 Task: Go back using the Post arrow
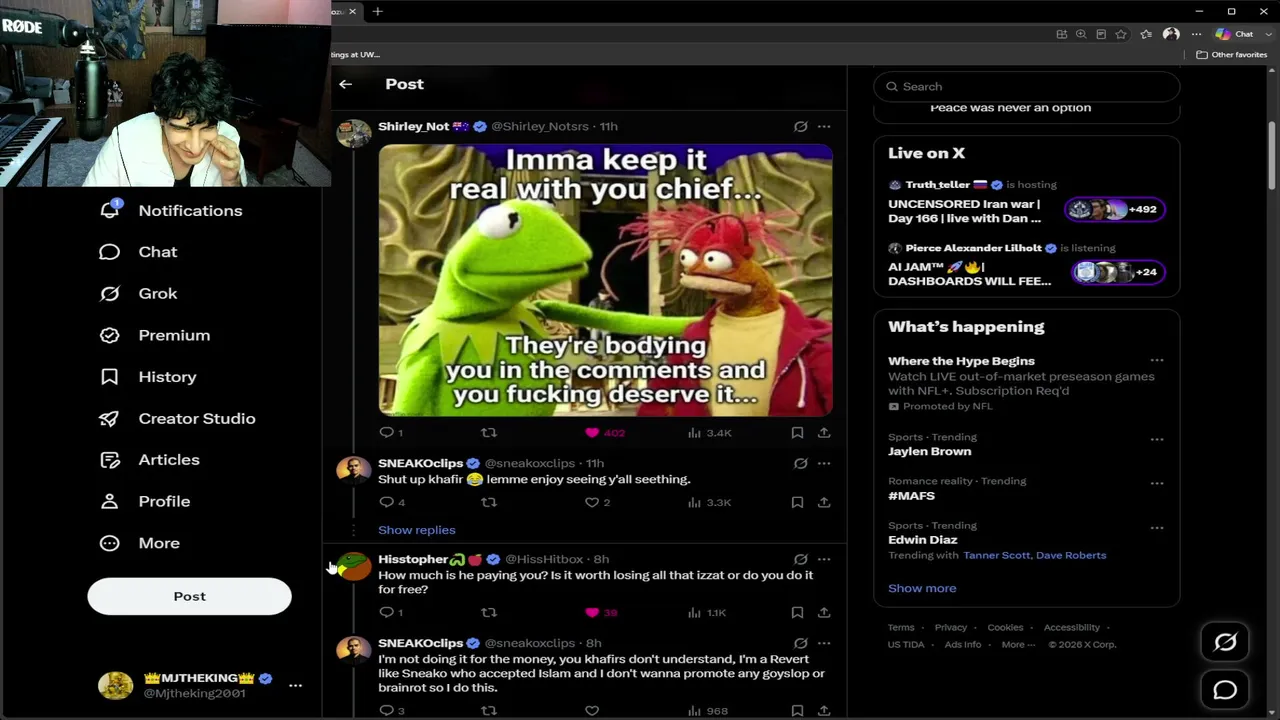345,84
